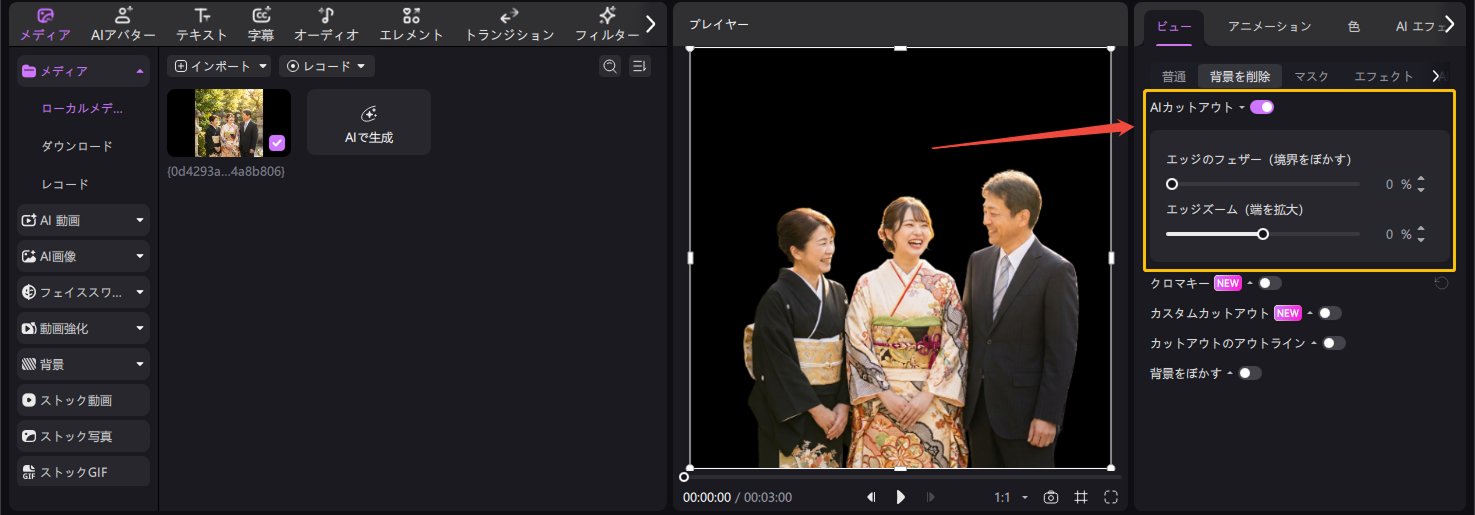Expand the クロマキー section arrow
1475x515 pixels.
coord(1250,283)
